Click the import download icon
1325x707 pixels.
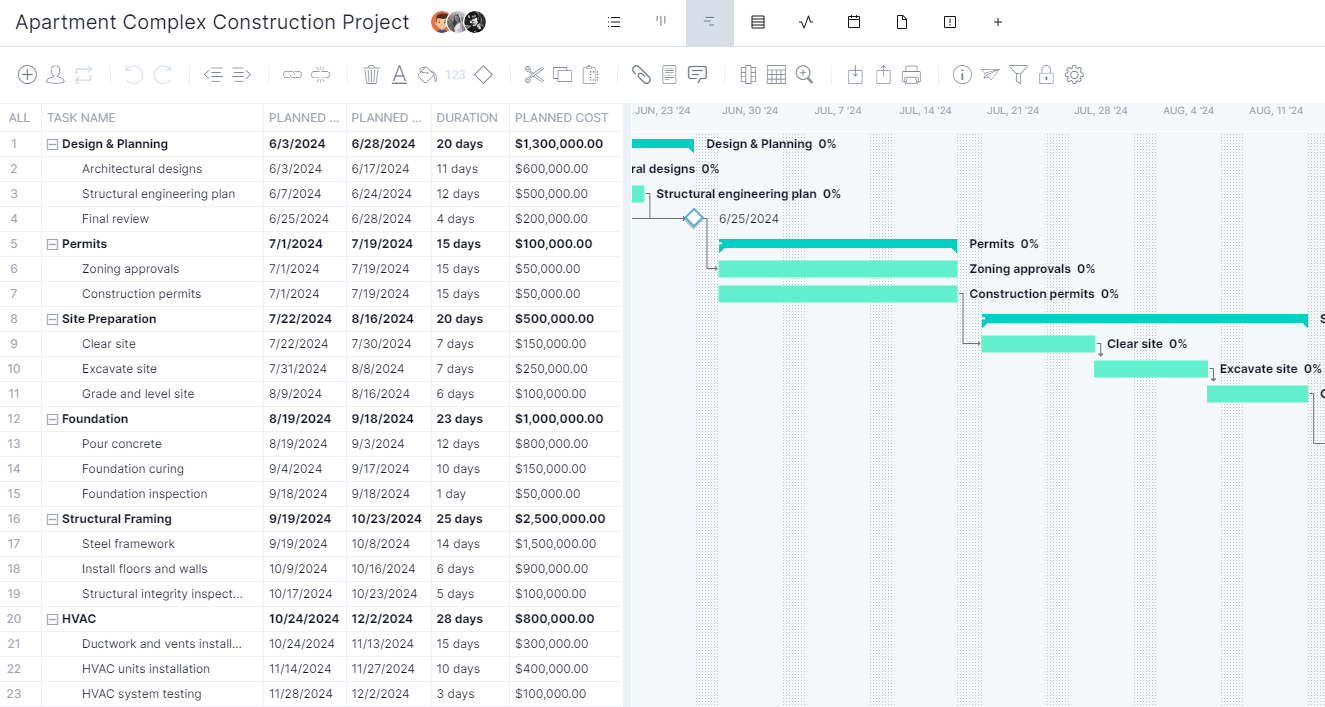point(855,74)
